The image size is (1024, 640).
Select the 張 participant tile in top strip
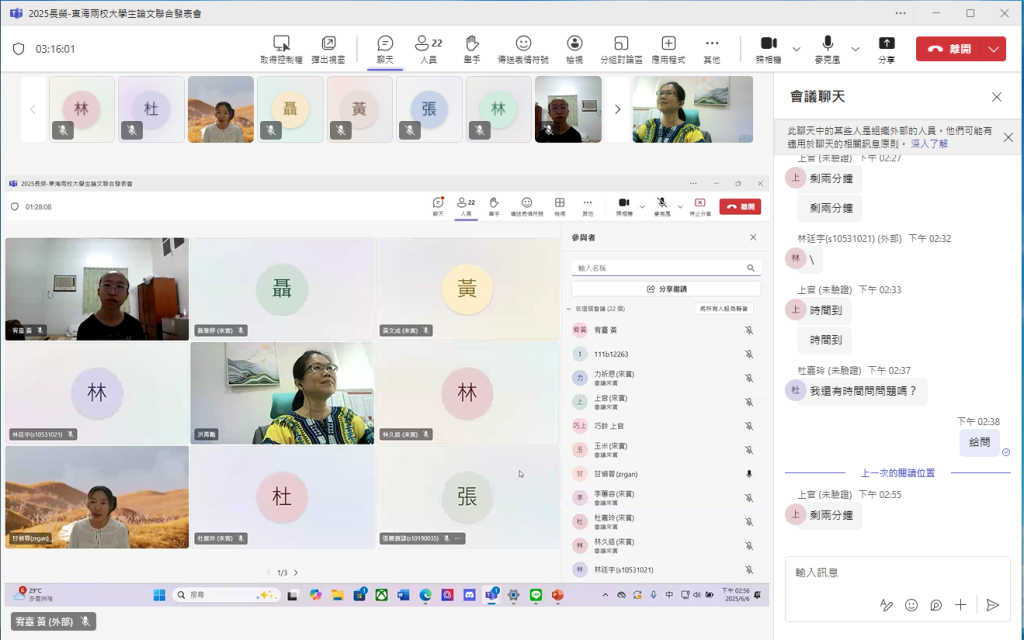[429, 109]
